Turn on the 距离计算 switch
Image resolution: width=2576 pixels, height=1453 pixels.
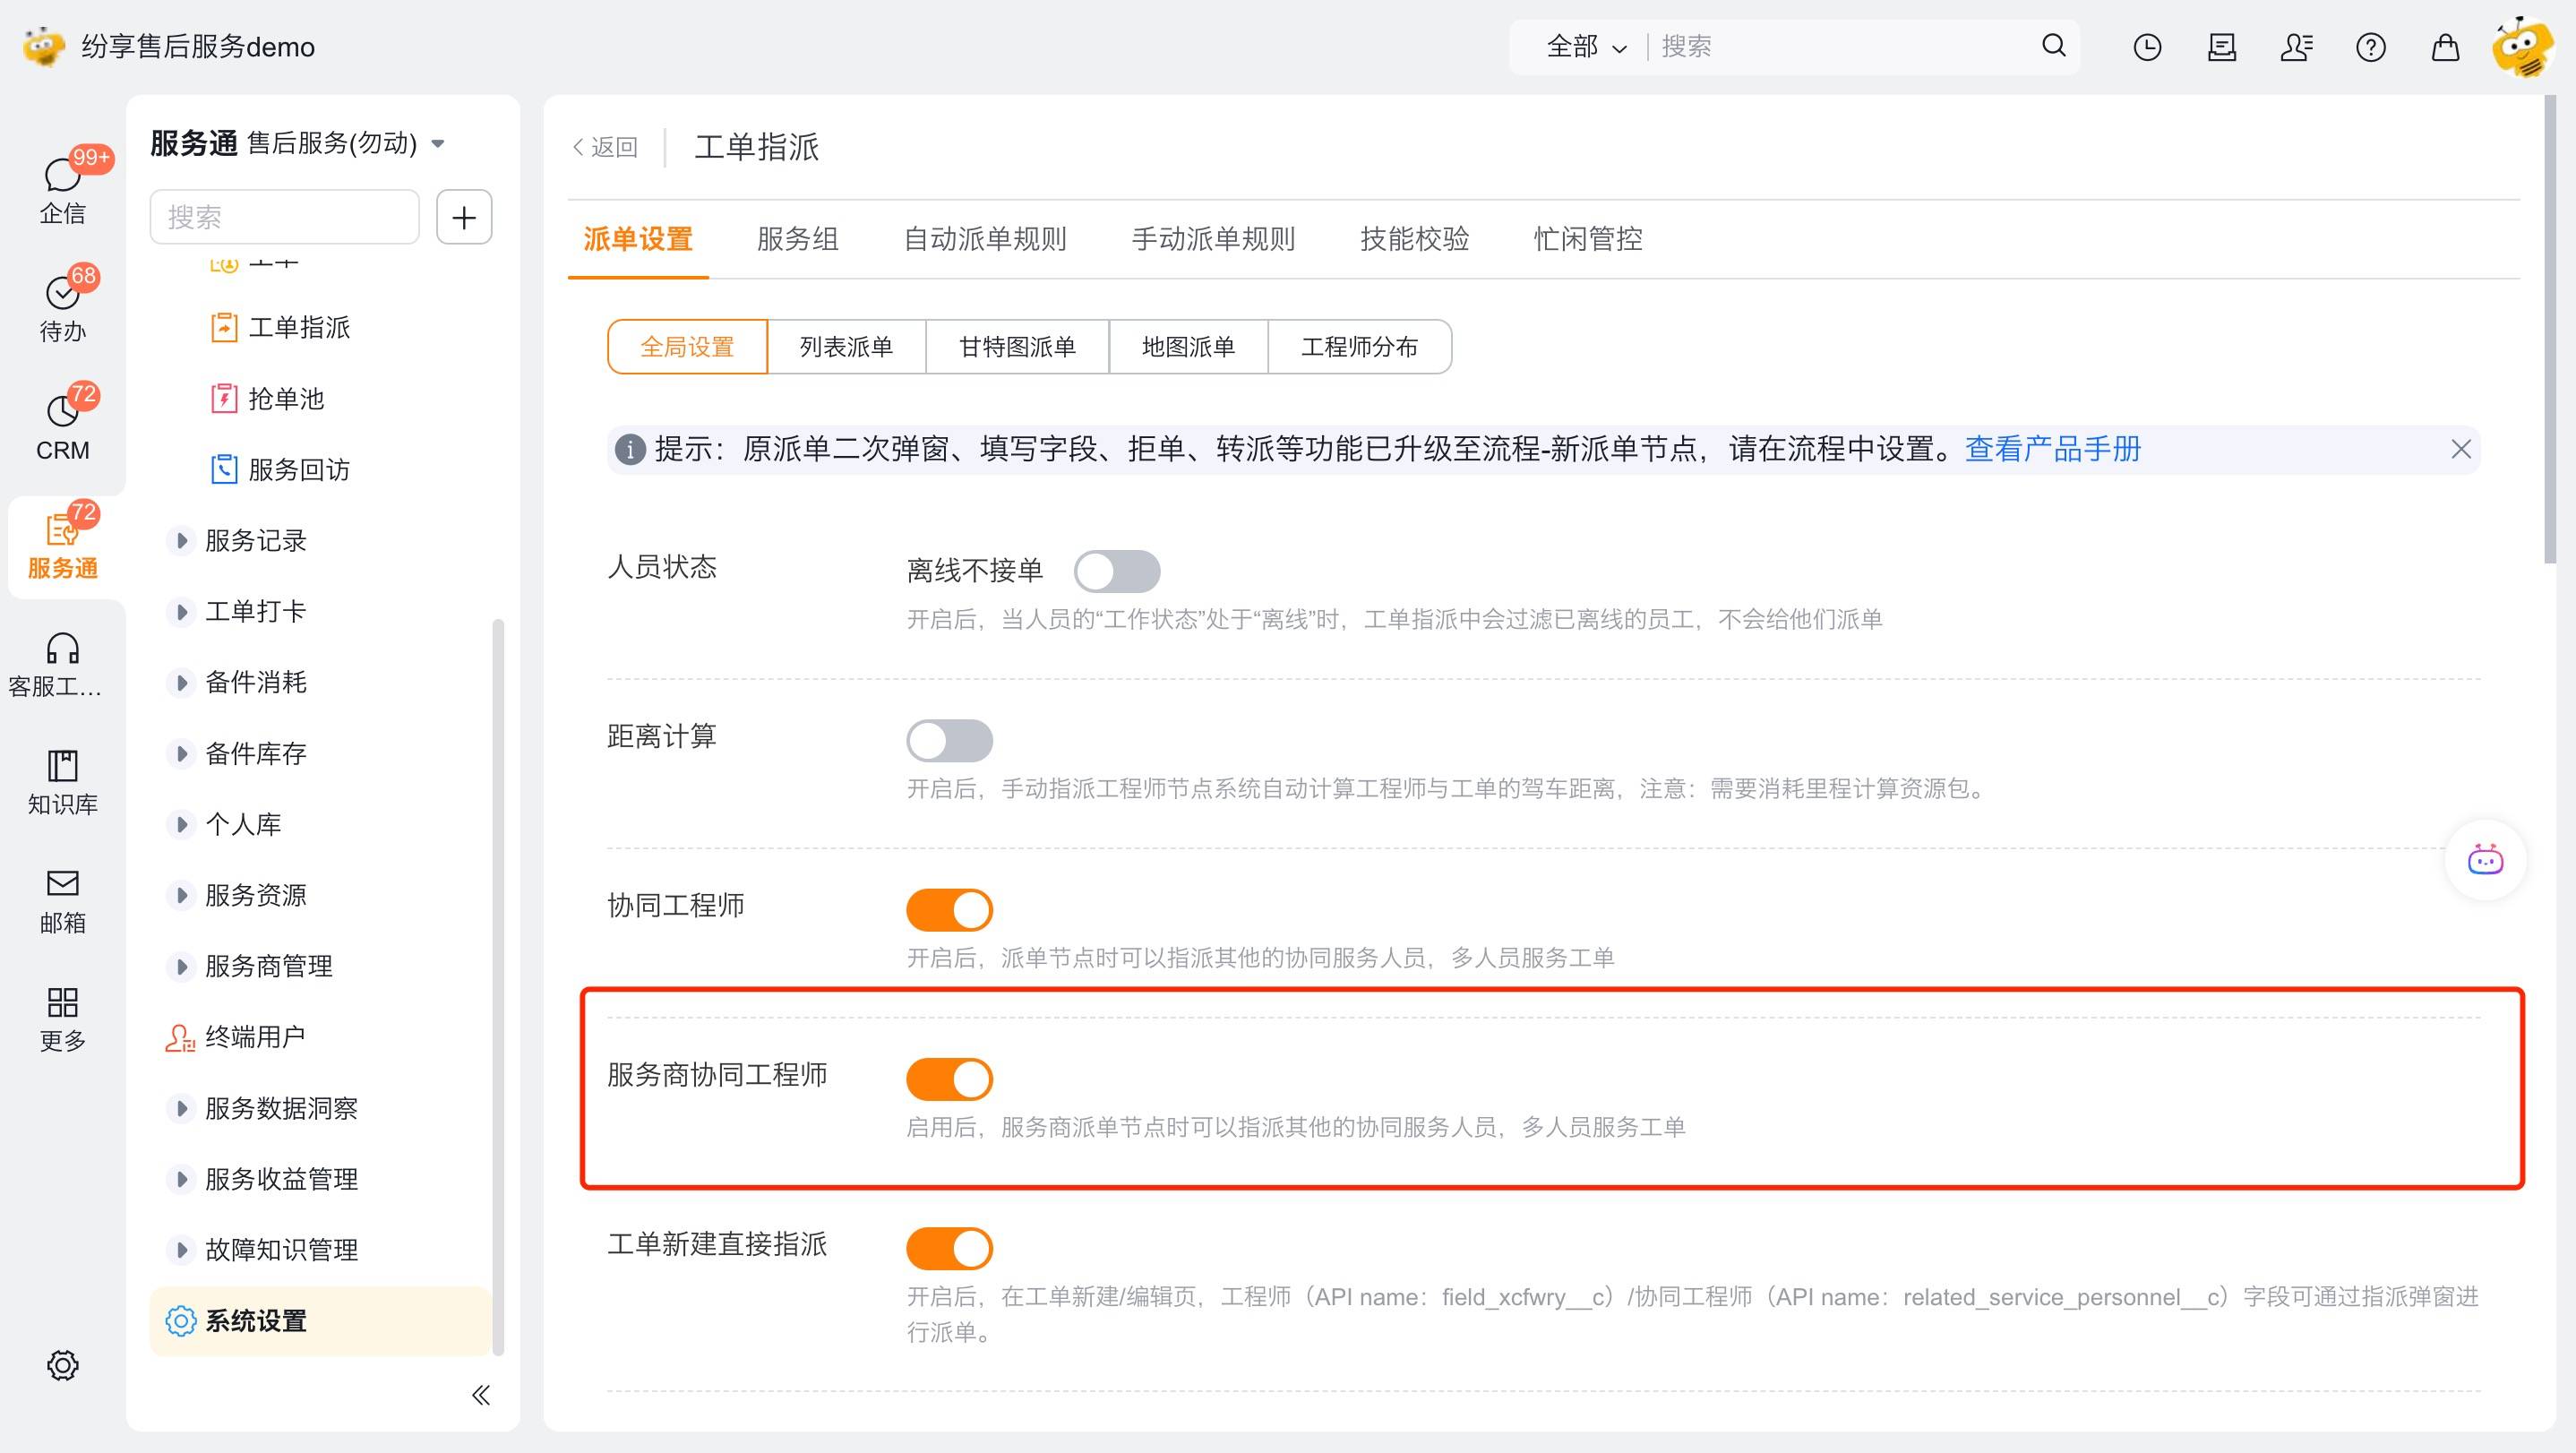point(949,741)
